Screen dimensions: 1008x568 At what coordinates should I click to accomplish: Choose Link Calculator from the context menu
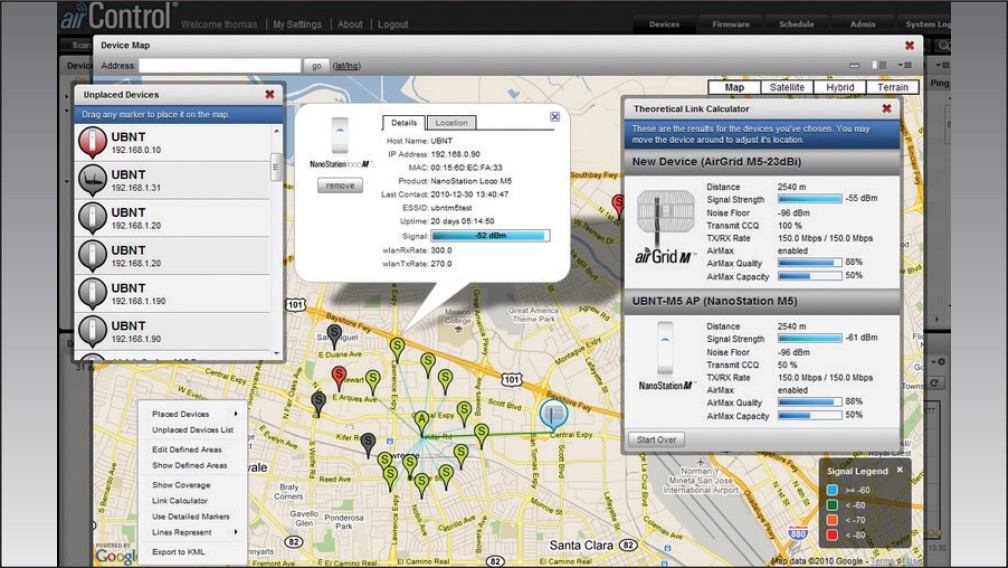(180, 501)
